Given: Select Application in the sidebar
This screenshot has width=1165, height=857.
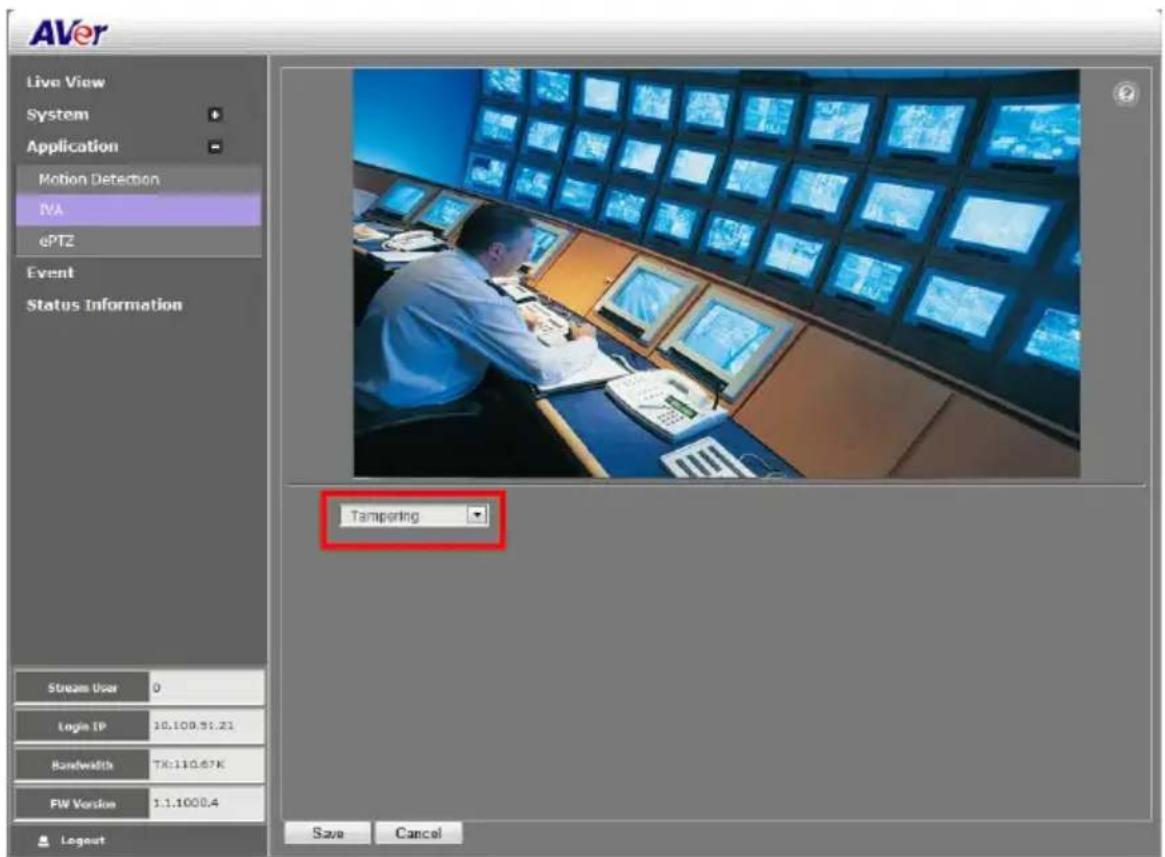Looking at the screenshot, I should [x=72, y=146].
